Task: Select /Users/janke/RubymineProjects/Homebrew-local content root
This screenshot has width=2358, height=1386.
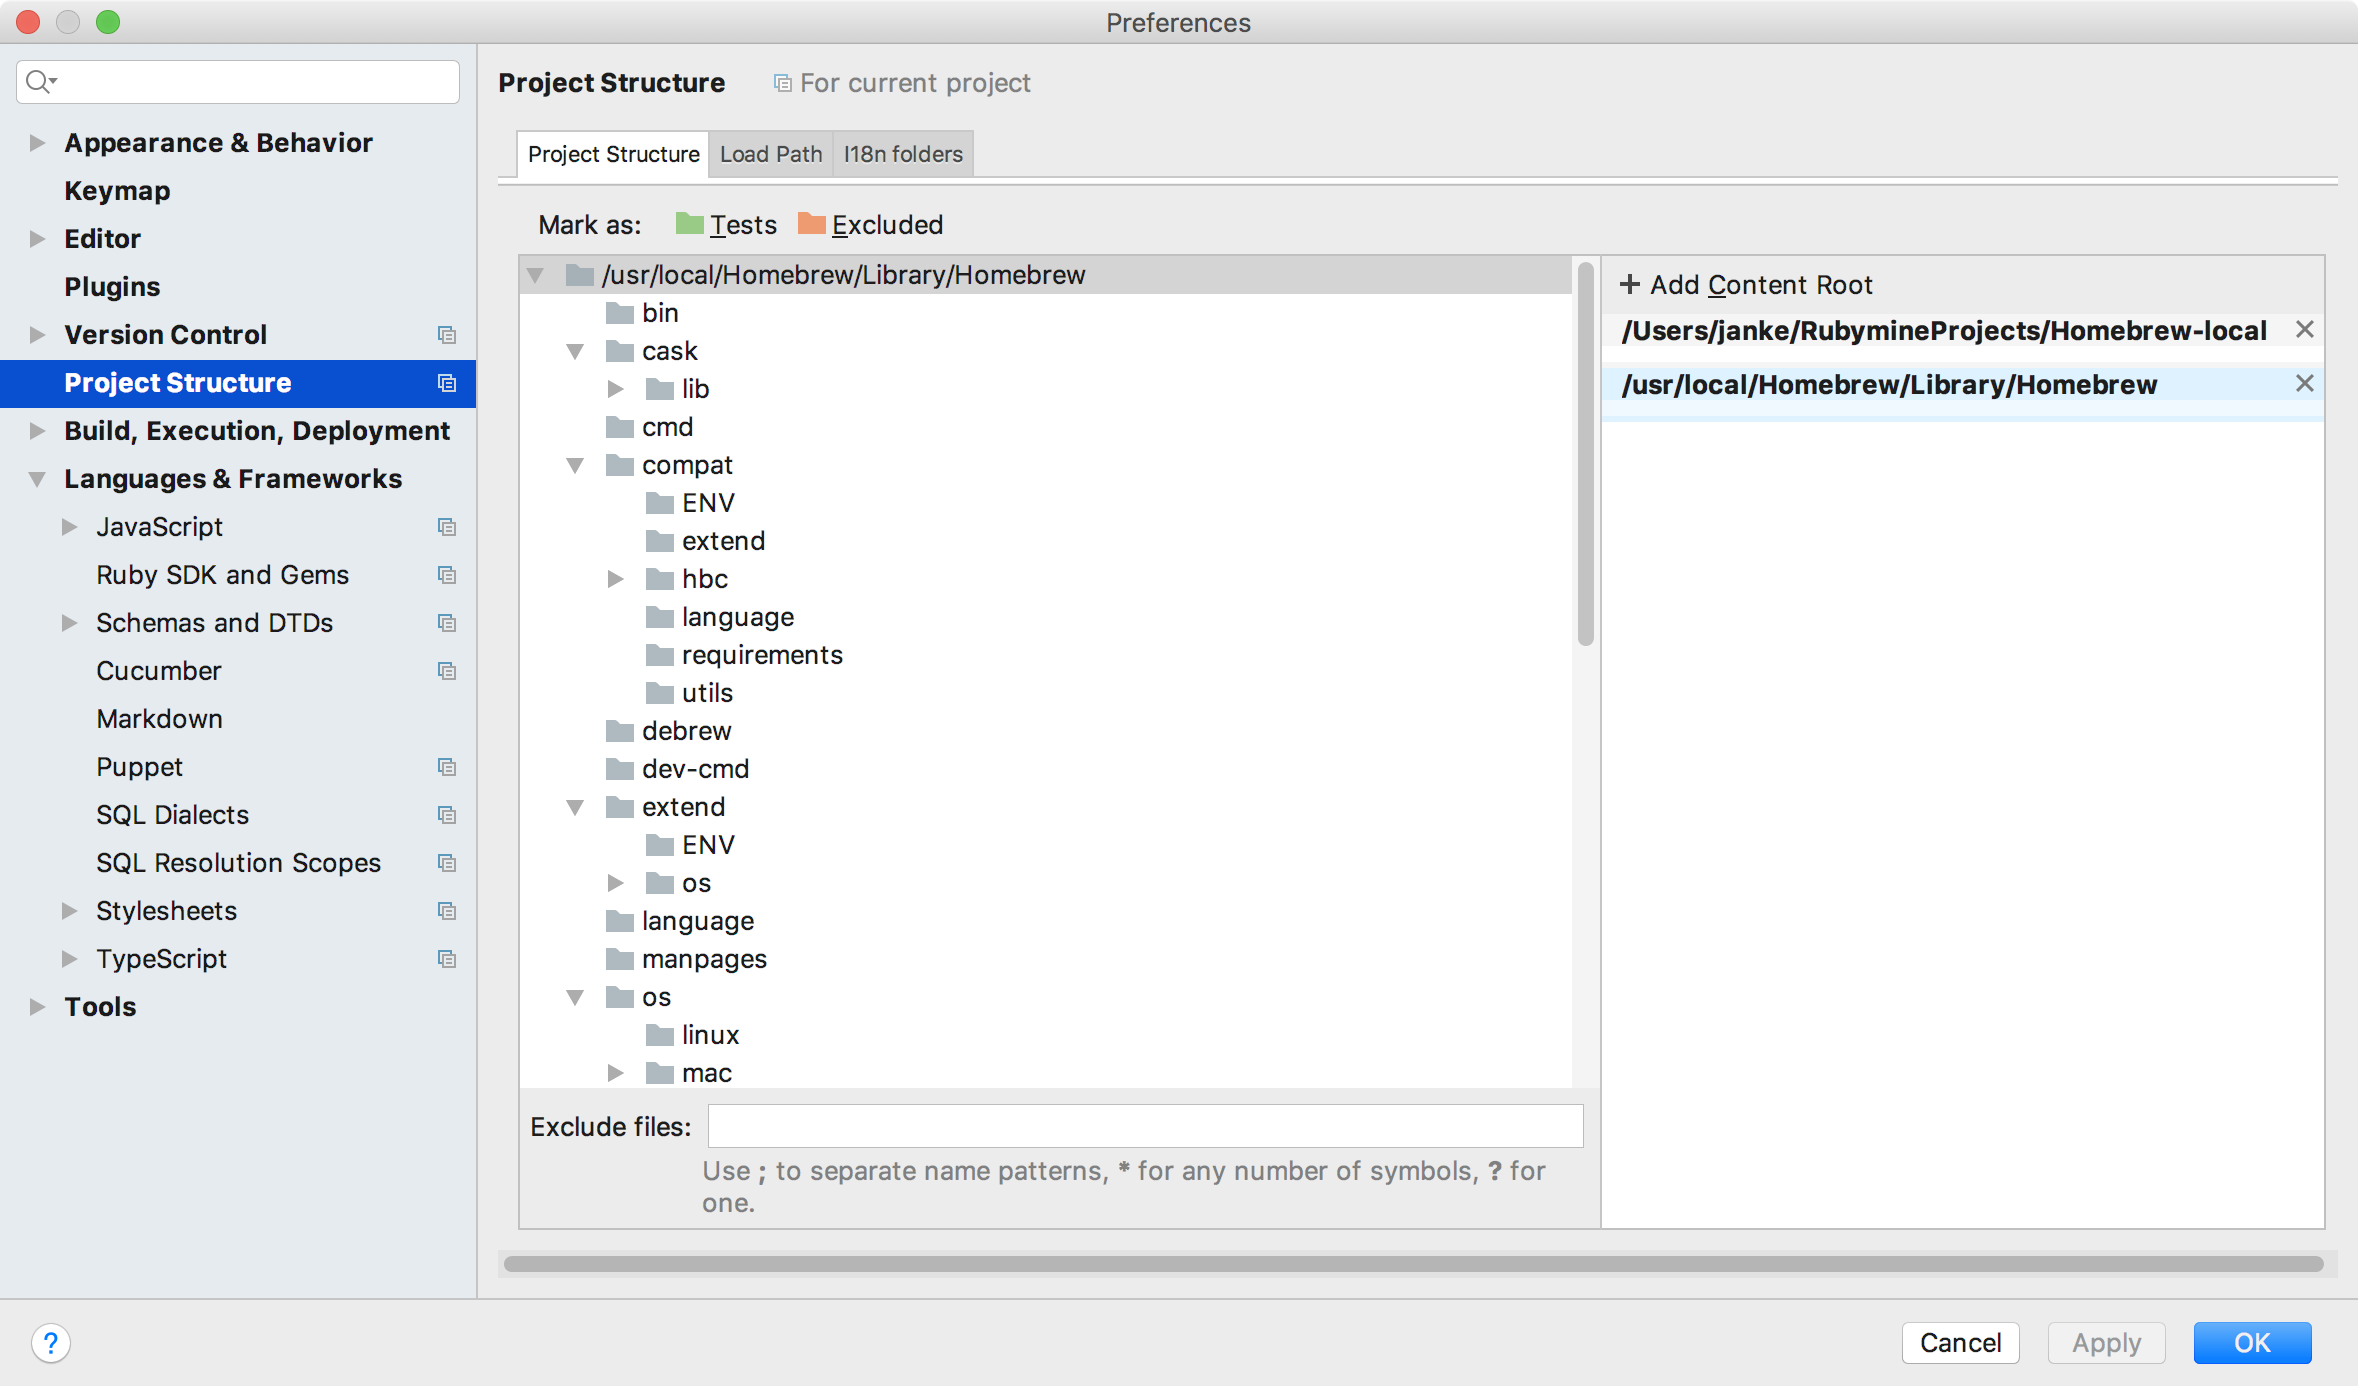Action: (x=1944, y=331)
